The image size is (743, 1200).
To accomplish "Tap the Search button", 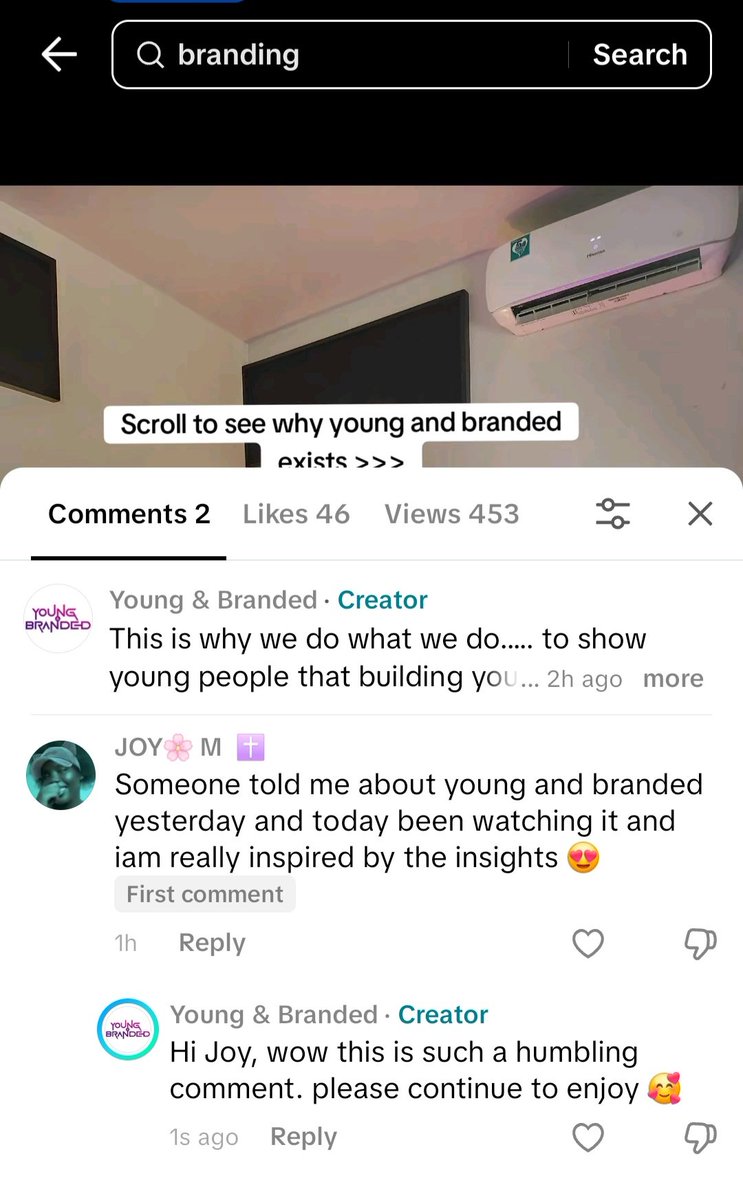I will click(640, 55).
